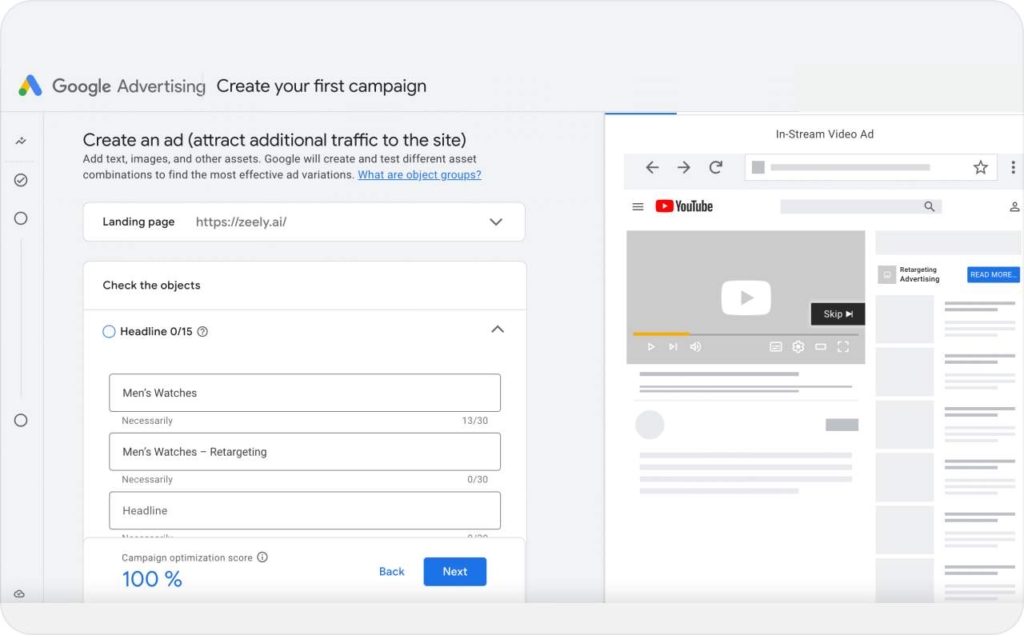Select the Headline radio button
This screenshot has width=1024, height=635.
(108, 331)
